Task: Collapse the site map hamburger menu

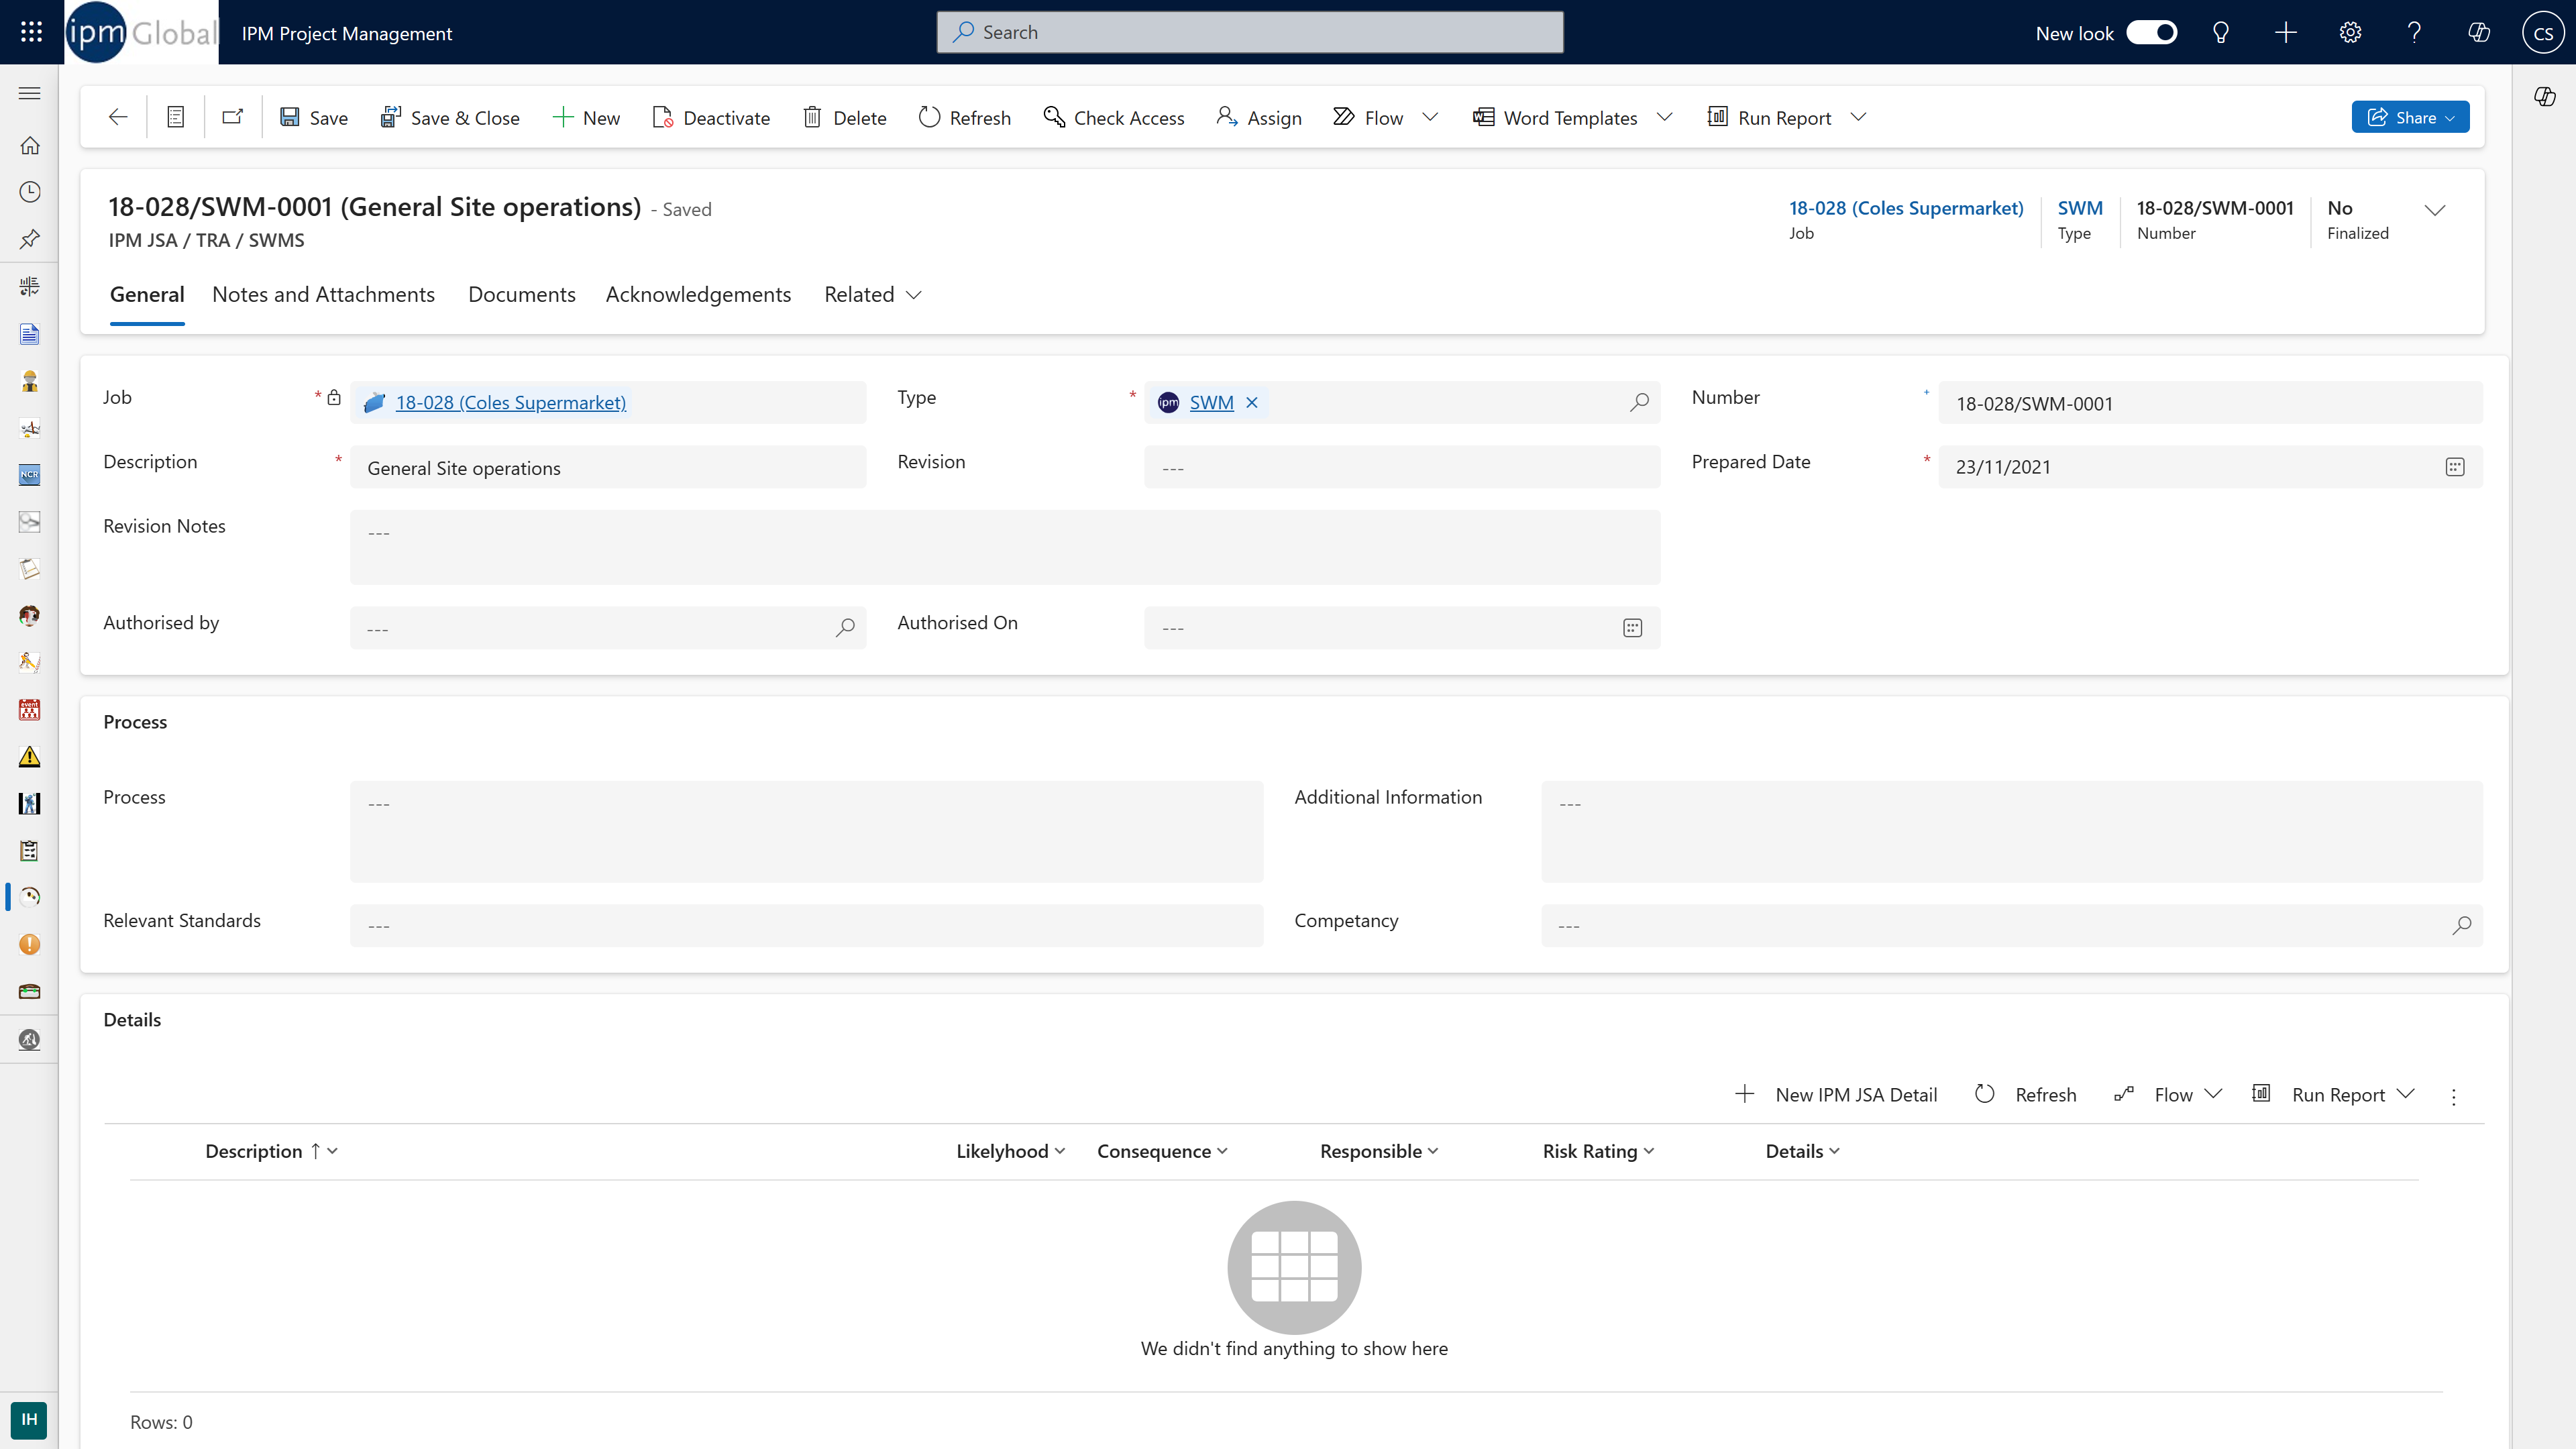Action: click(30, 93)
